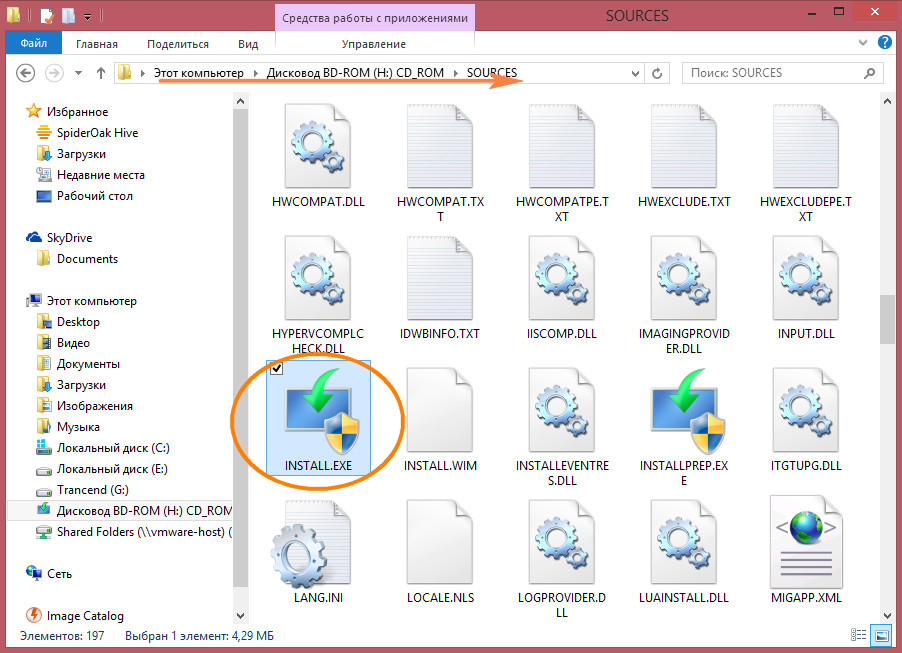Image resolution: width=902 pixels, height=653 pixels.
Task: Select the INPUT.DLL file
Action: (806, 278)
